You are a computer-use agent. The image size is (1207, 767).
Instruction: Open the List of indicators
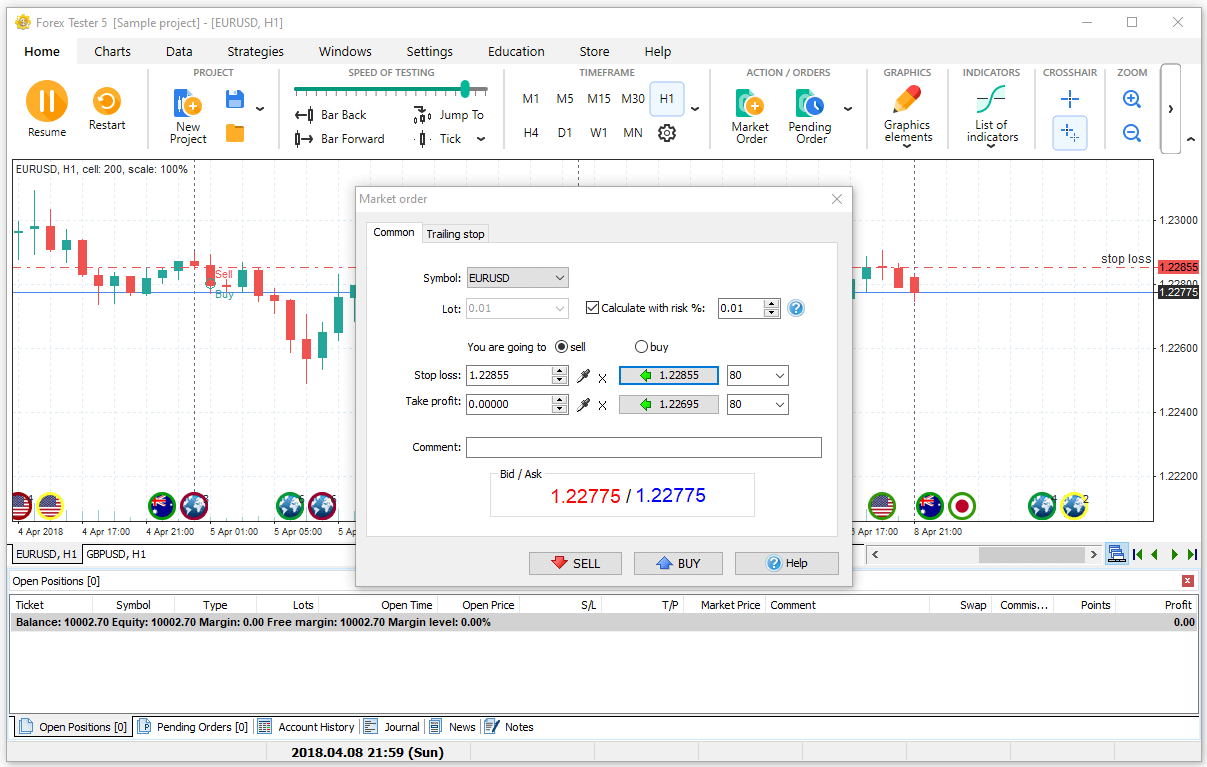tap(991, 100)
